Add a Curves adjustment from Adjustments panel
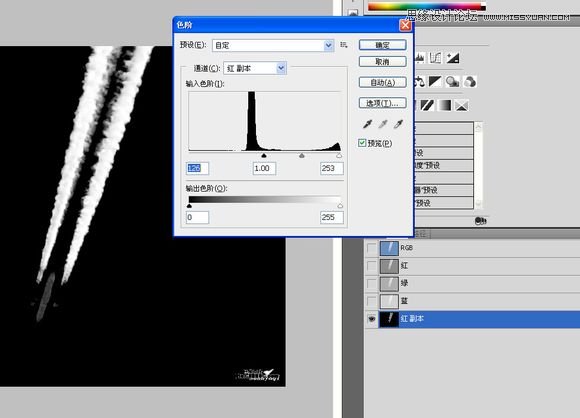The width and height of the screenshot is (580, 418). click(x=435, y=58)
